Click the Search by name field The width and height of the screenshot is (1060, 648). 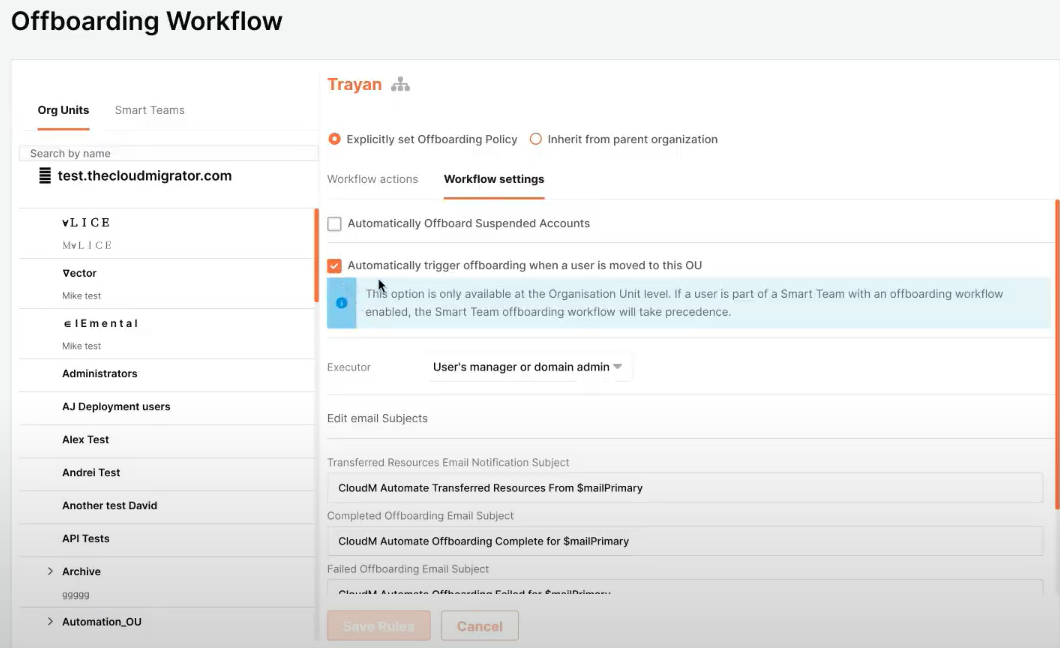pyautogui.click(x=168, y=153)
